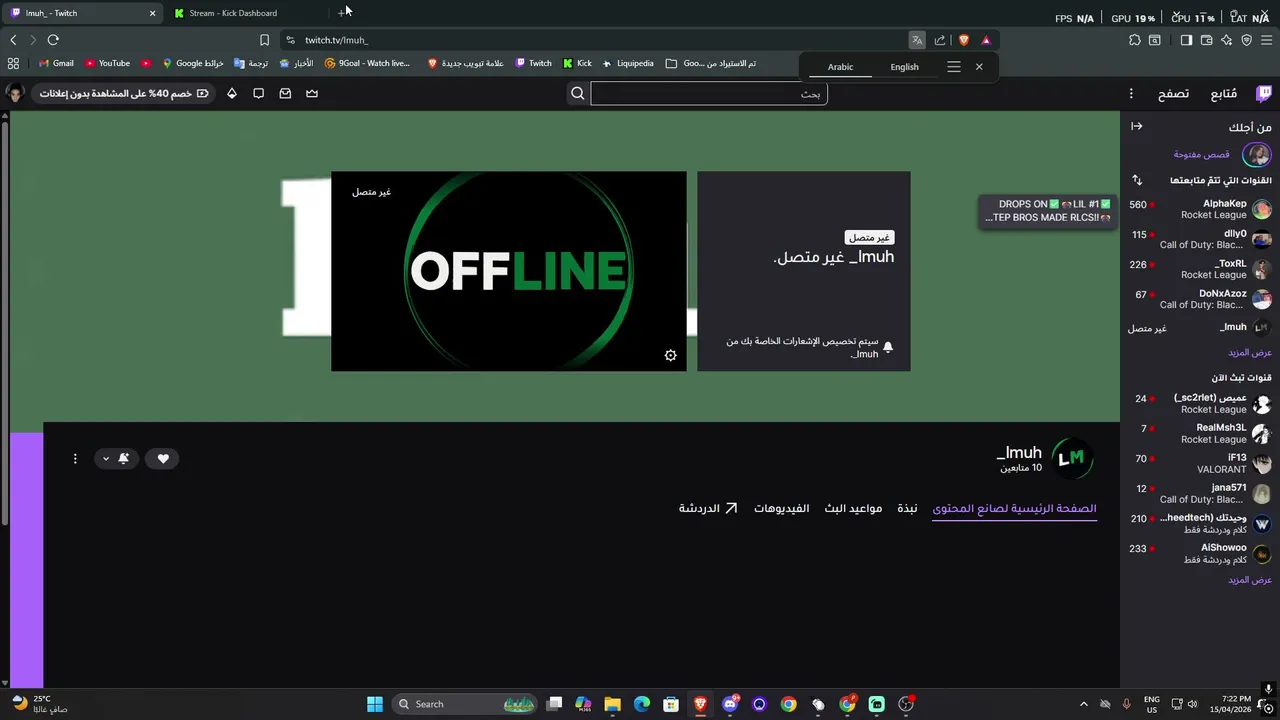
Task: Open File Explorer from the taskbar
Action: (613, 704)
